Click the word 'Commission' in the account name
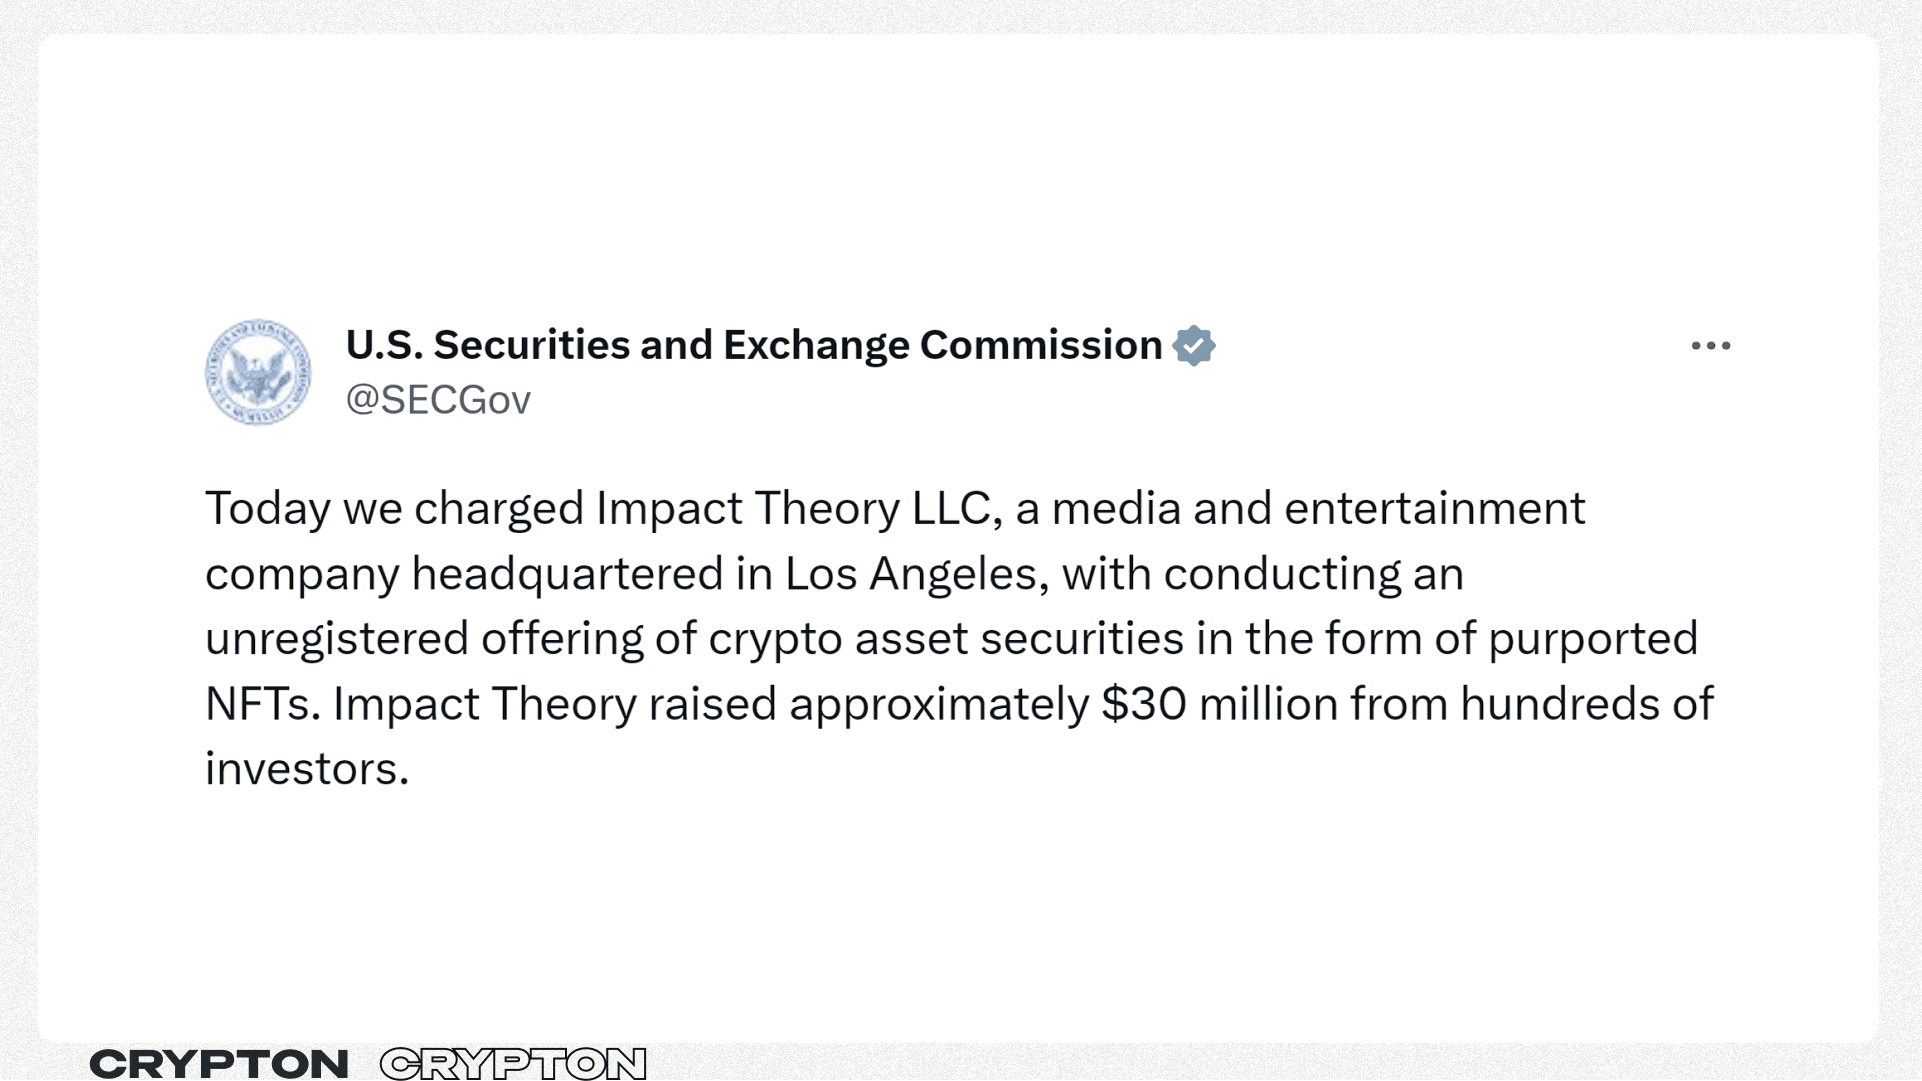This screenshot has width=1922, height=1081. (x=1041, y=345)
